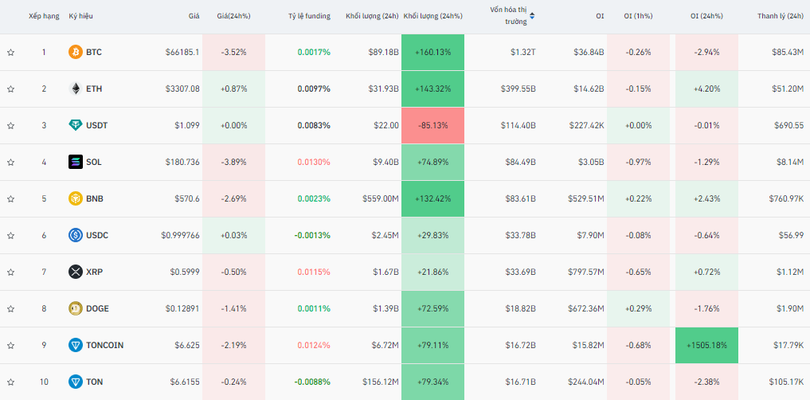Click the green +1505.18% TONCOIN OI cell
Screen dimensions: 810x400
tap(707, 346)
